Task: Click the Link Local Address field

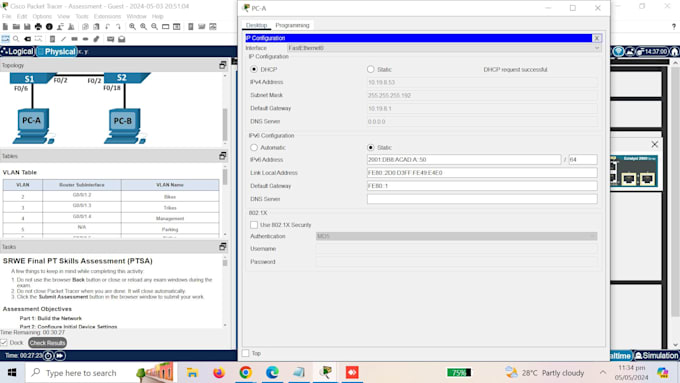Action: [x=482, y=173]
